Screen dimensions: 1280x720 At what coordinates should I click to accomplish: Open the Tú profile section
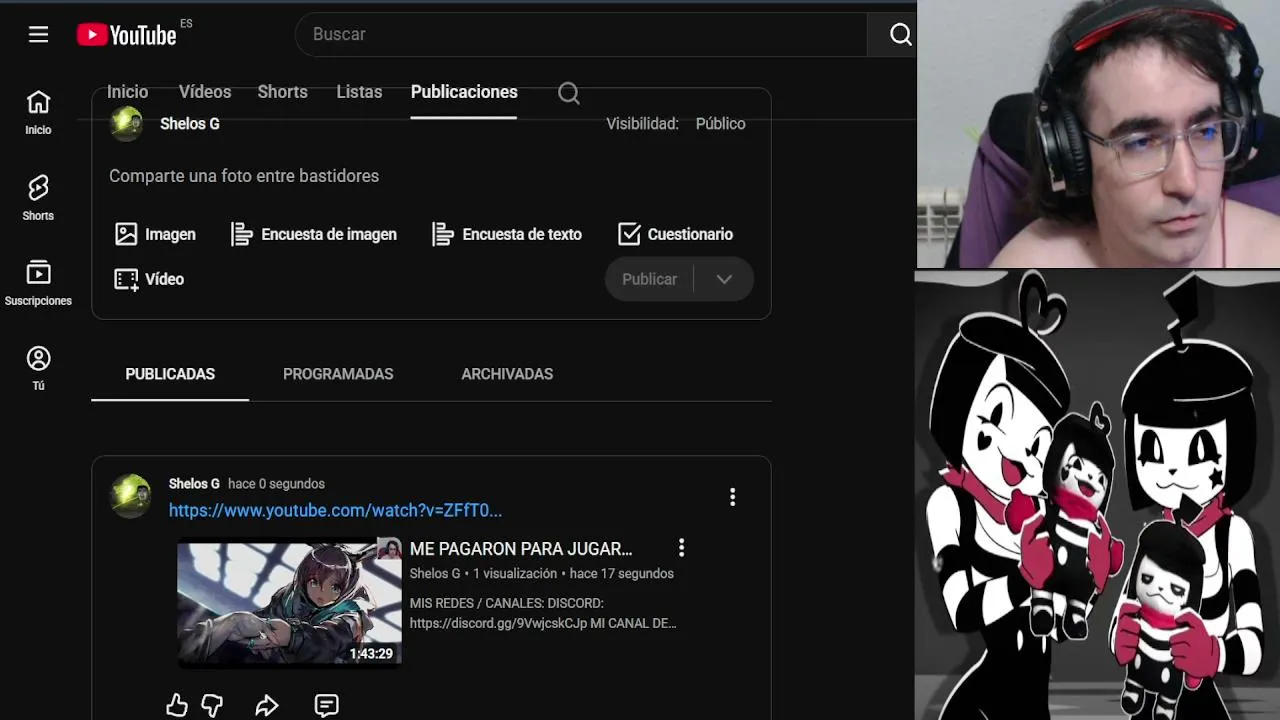38,368
